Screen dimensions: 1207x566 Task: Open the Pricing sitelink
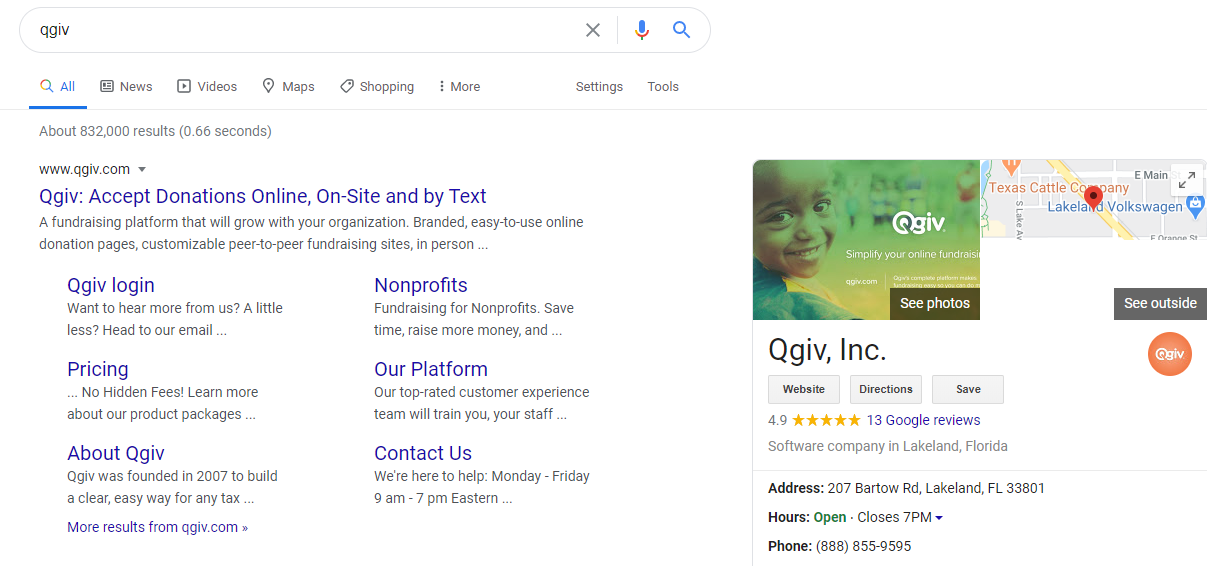98,369
